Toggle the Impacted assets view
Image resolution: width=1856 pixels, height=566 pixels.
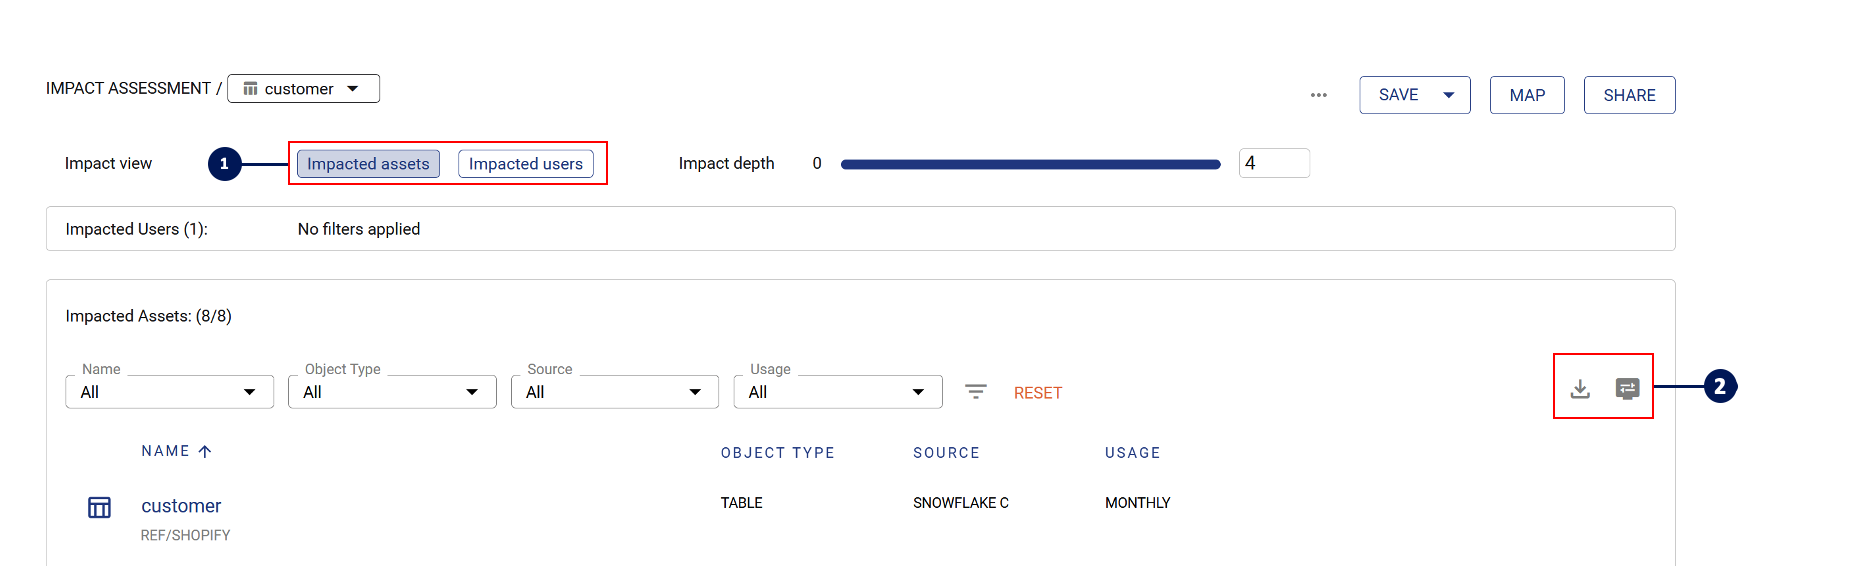[368, 164]
